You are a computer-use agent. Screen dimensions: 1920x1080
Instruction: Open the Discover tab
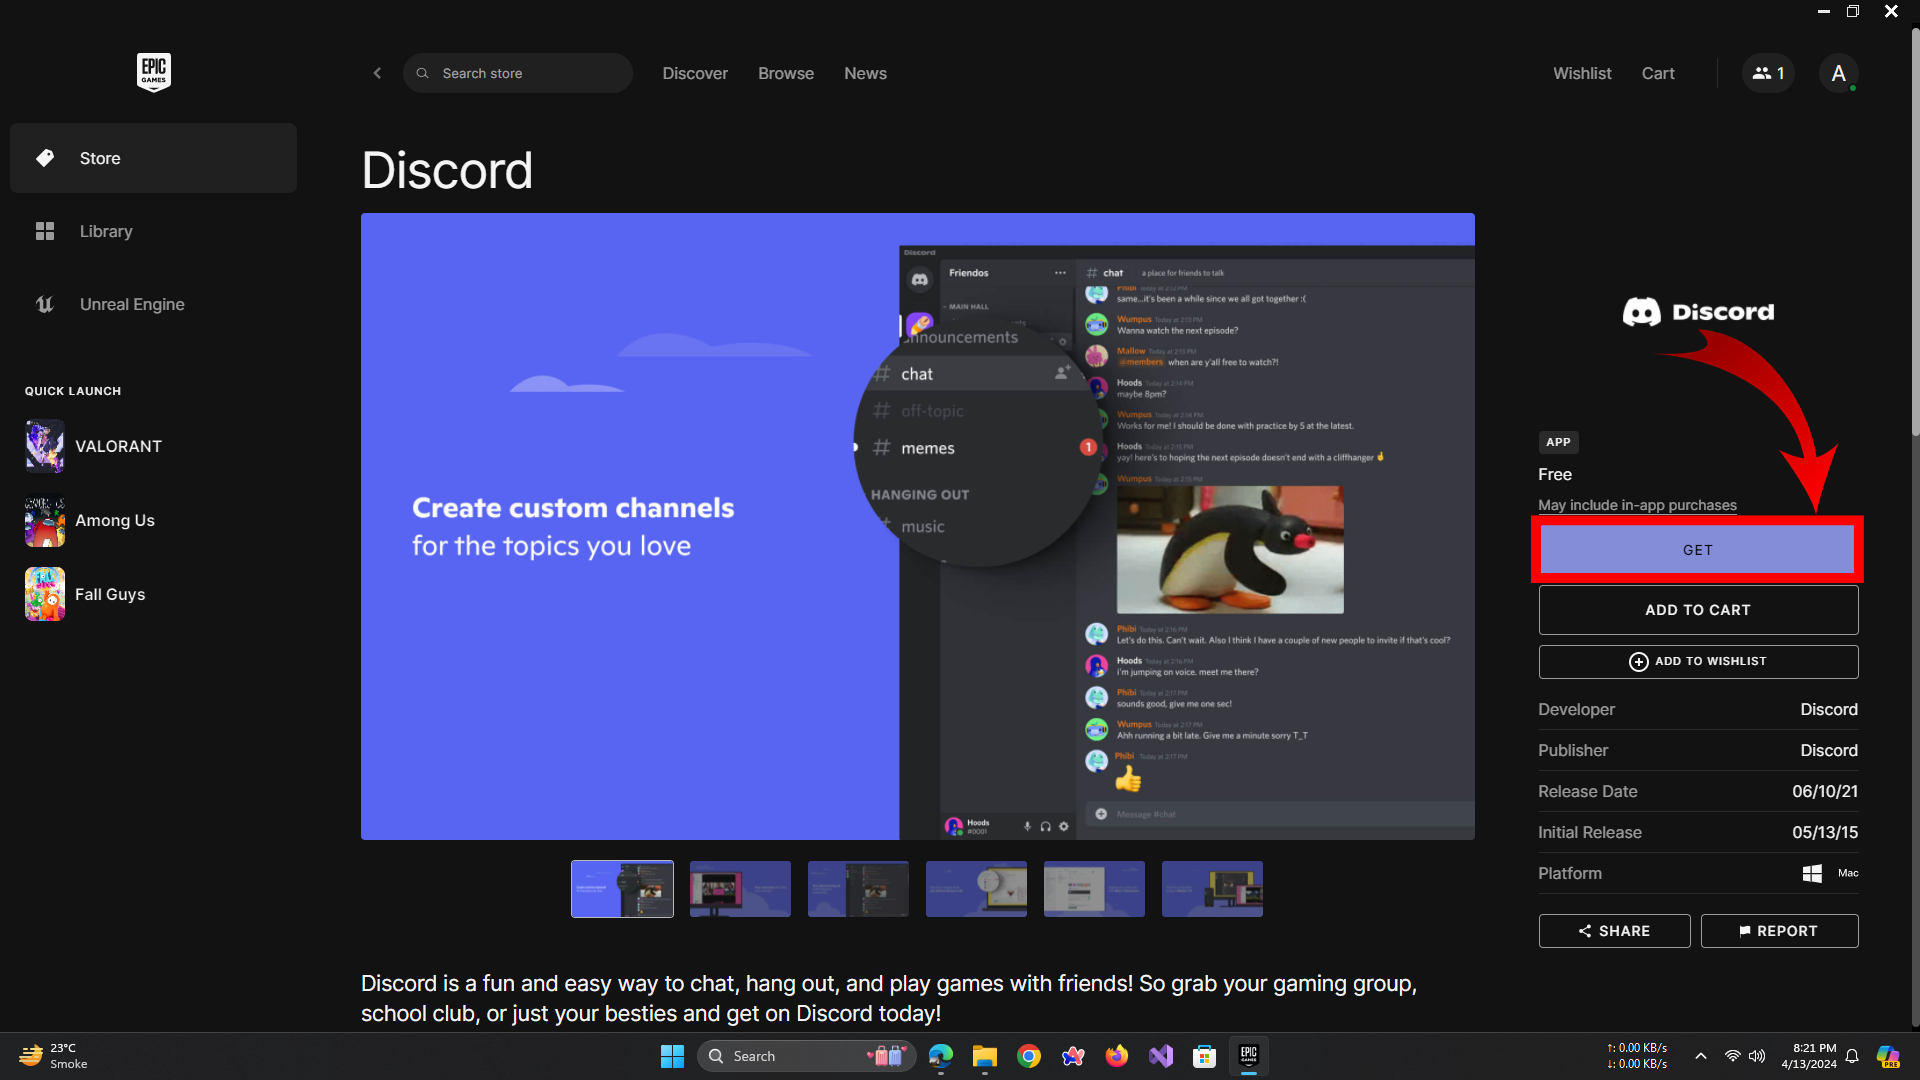(x=694, y=73)
